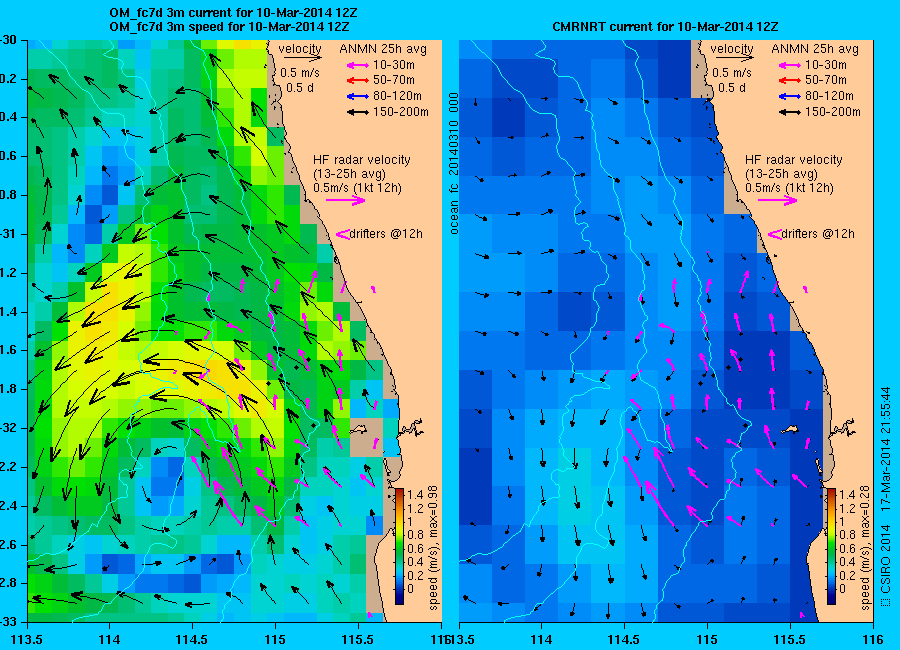Image resolution: width=900 pixels, height=650 pixels.
Task: Click right panel speed color bar
Action: (x=831, y=546)
